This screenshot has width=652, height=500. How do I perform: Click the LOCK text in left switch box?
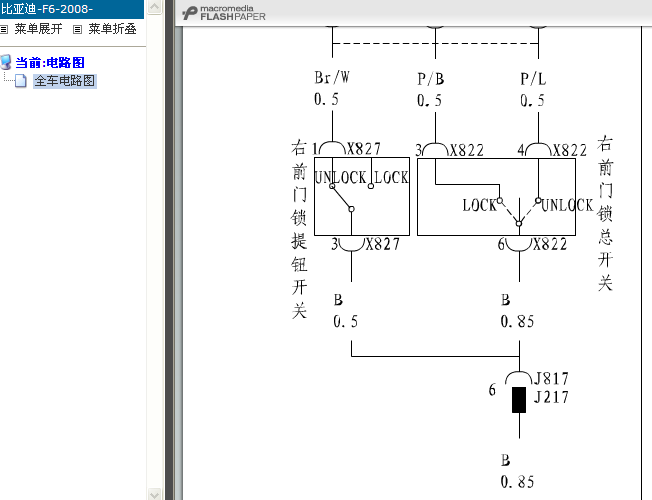click(x=391, y=178)
